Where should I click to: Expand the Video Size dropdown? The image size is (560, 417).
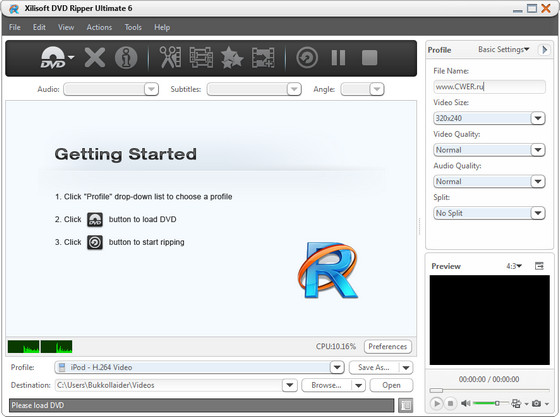point(538,118)
